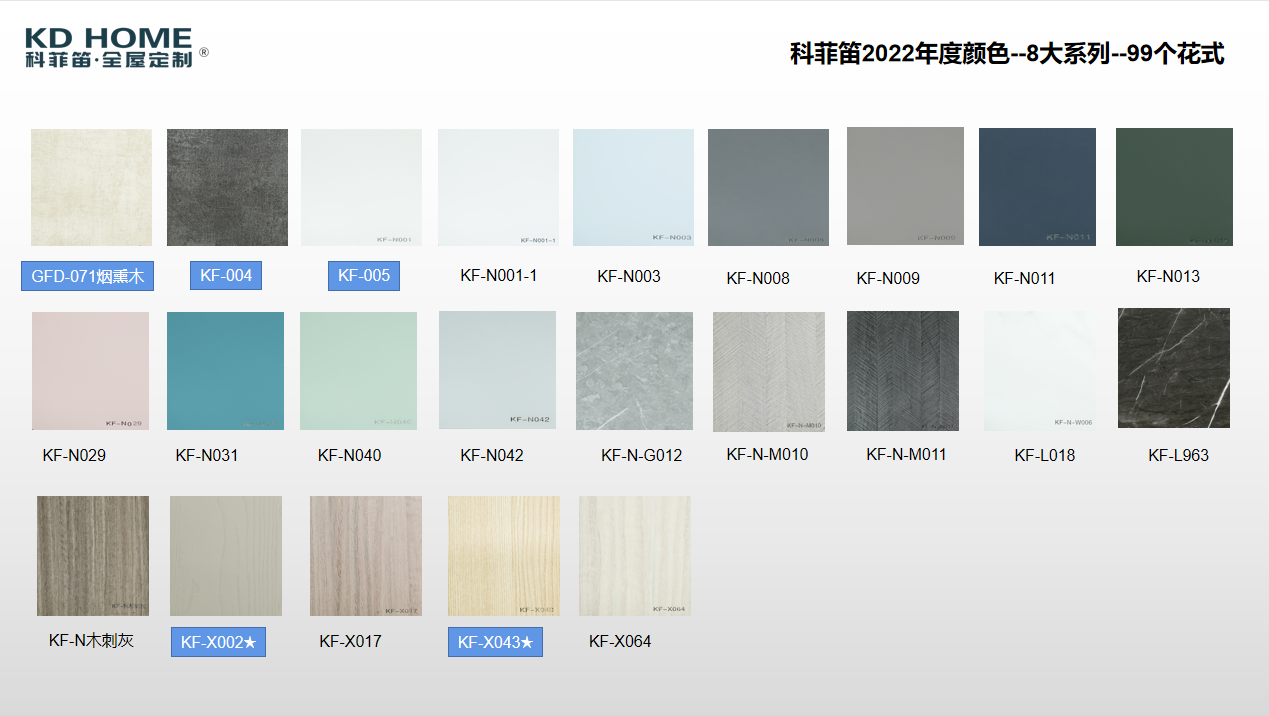Choose the pale pink swatch above KF-N029

pyautogui.click(x=90, y=371)
